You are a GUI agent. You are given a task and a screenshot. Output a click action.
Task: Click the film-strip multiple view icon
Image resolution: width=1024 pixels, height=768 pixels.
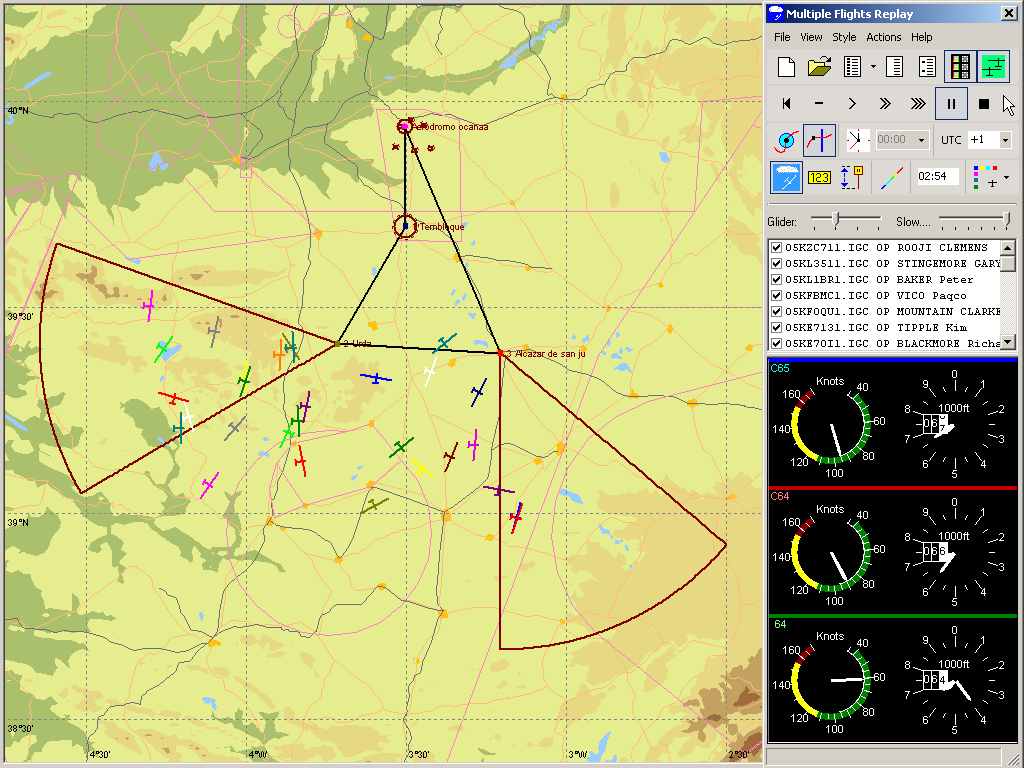click(x=960, y=67)
